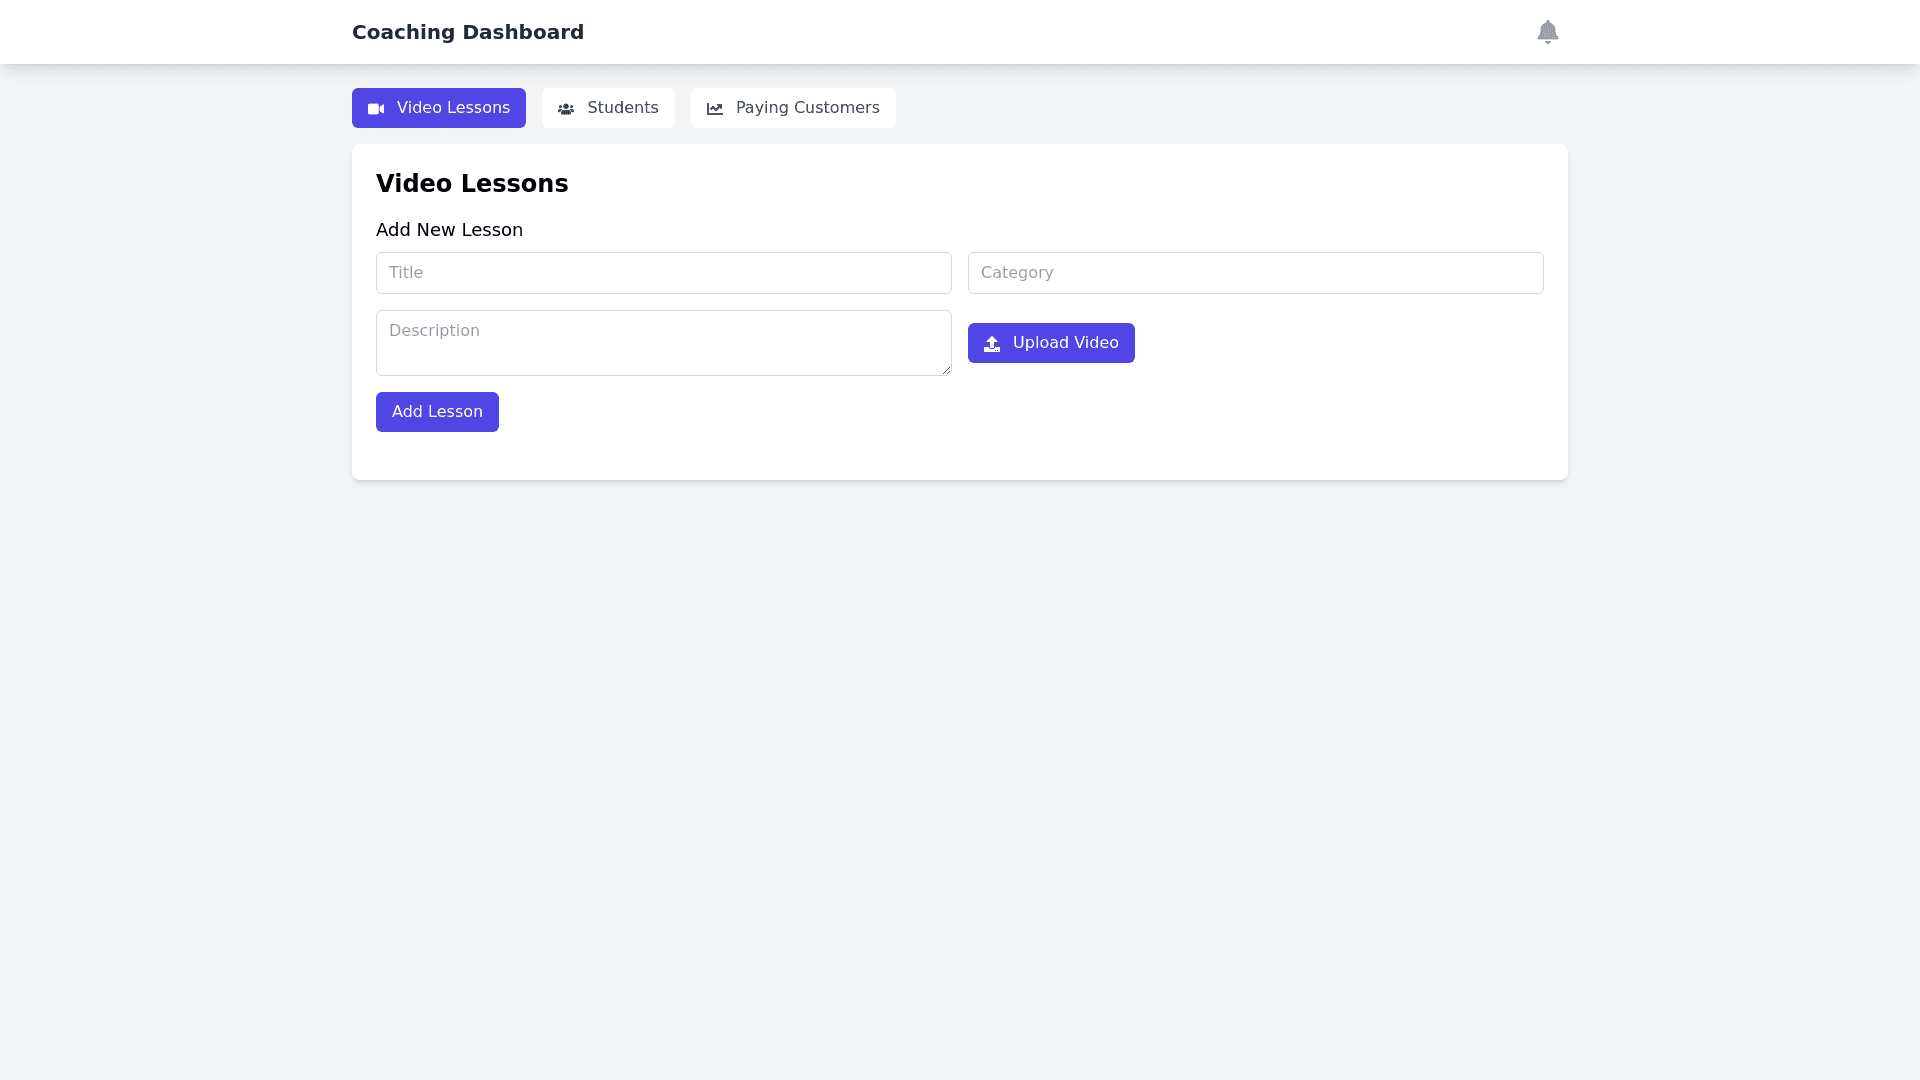Click the people group icon beside Students

(x=566, y=109)
